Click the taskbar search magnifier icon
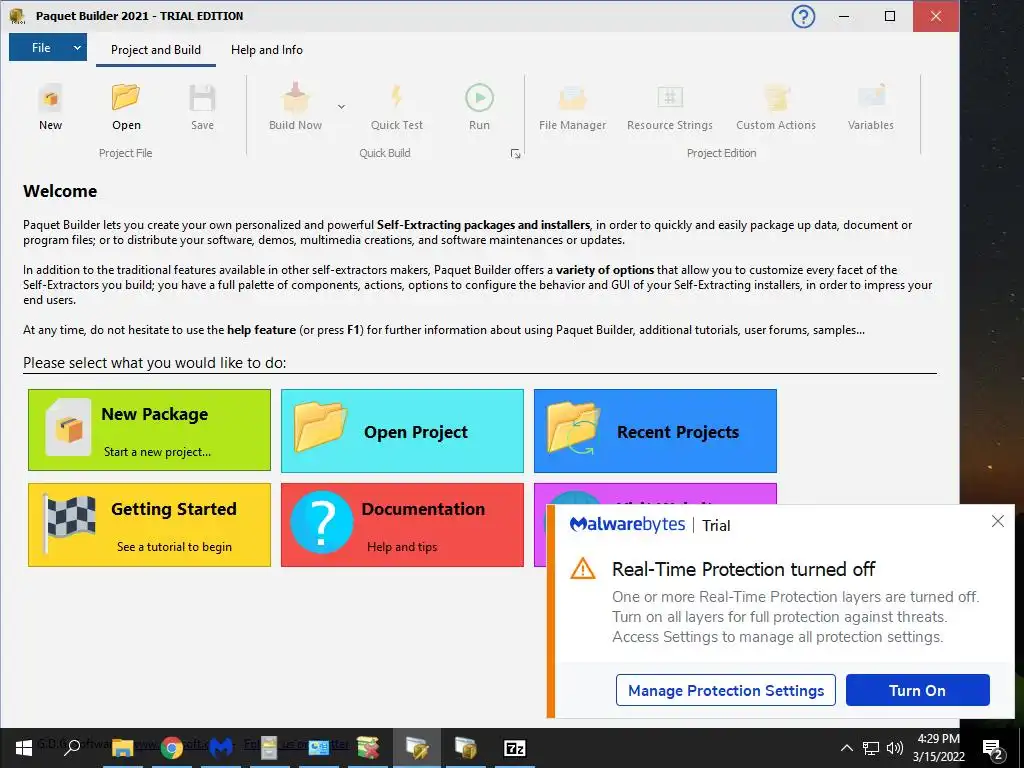The height and width of the screenshot is (768, 1024). coord(72,748)
